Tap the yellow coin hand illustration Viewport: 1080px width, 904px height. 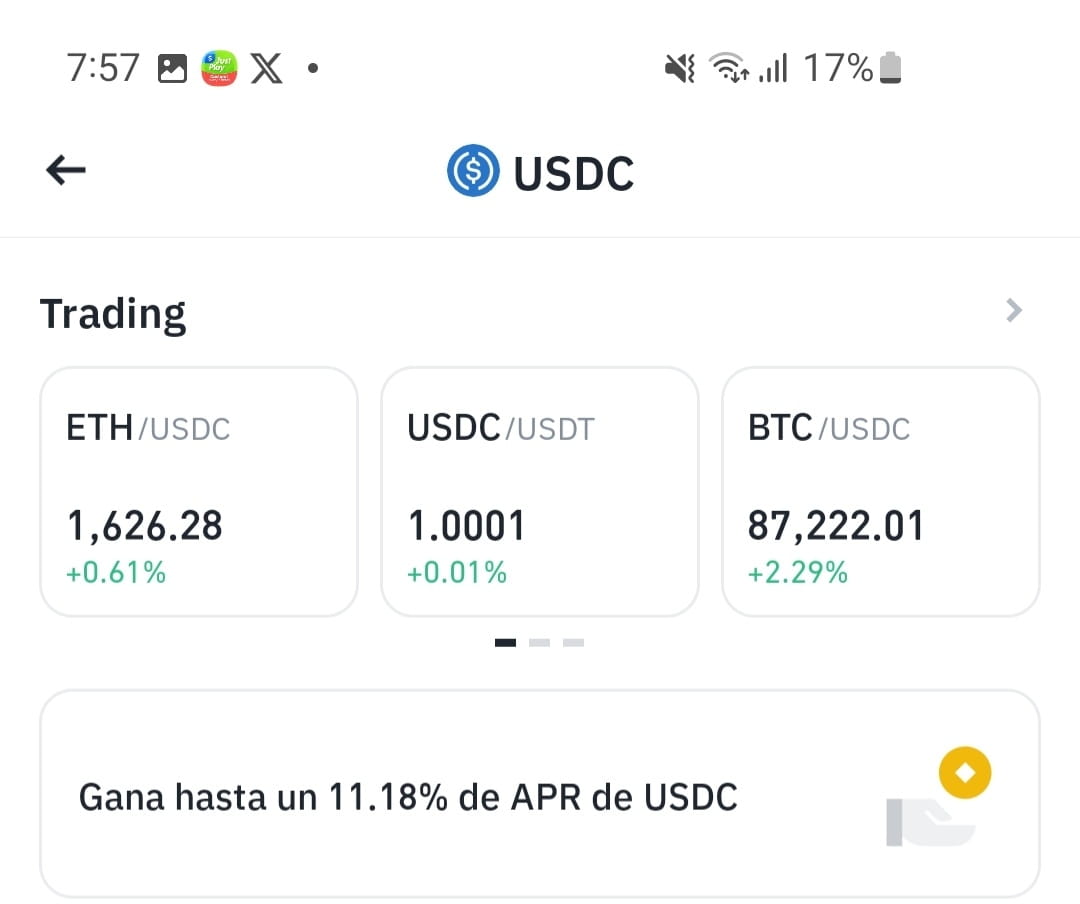click(939, 797)
